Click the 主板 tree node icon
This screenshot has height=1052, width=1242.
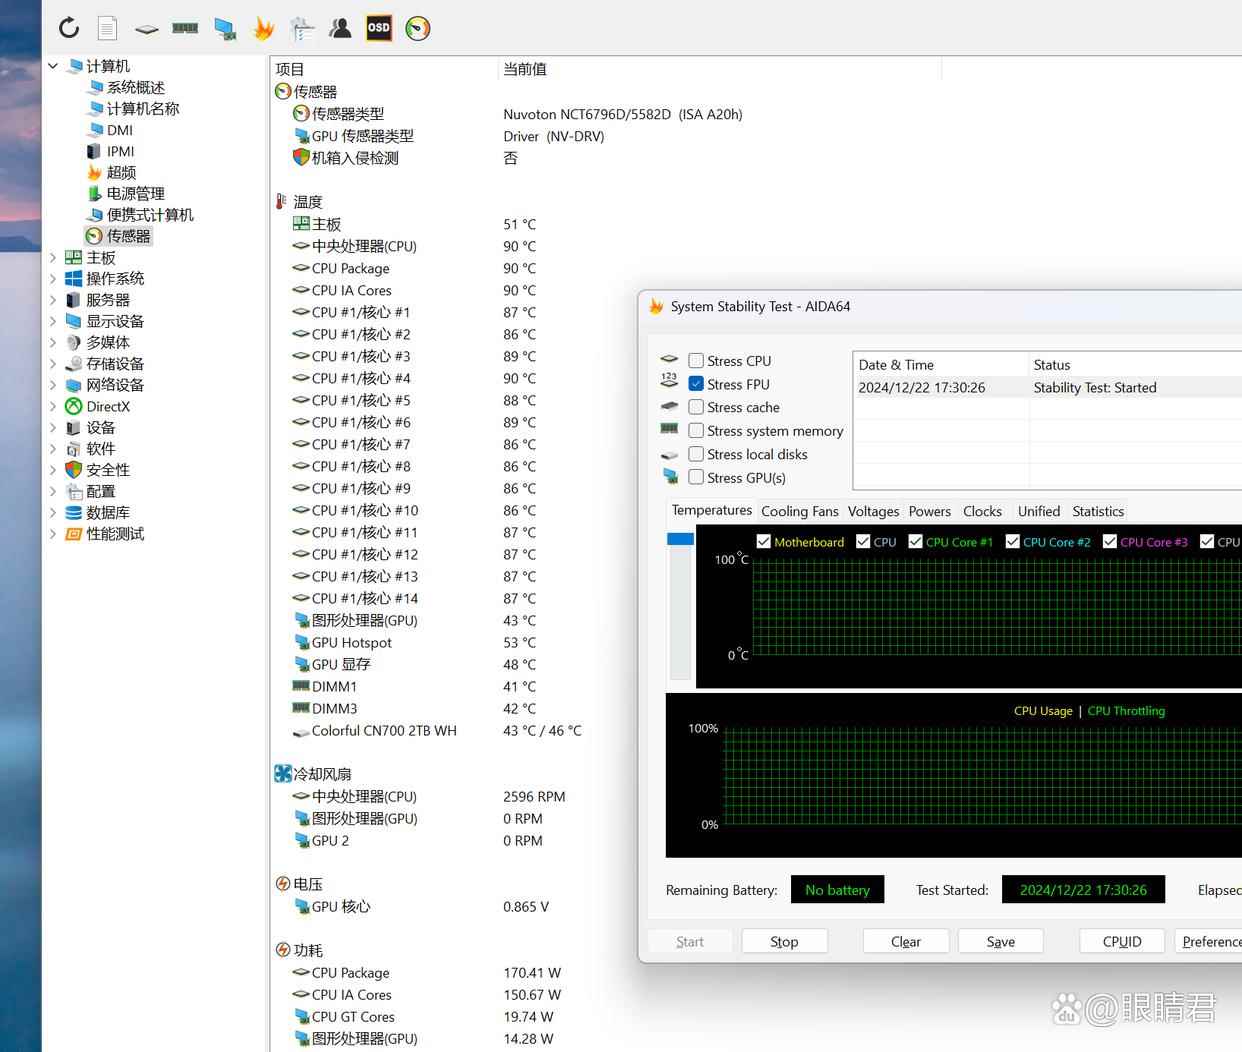tap(73, 258)
